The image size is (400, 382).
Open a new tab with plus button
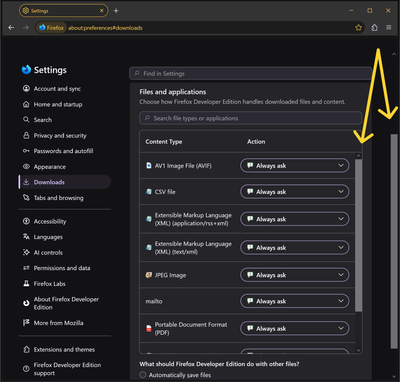click(x=116, y=11)
